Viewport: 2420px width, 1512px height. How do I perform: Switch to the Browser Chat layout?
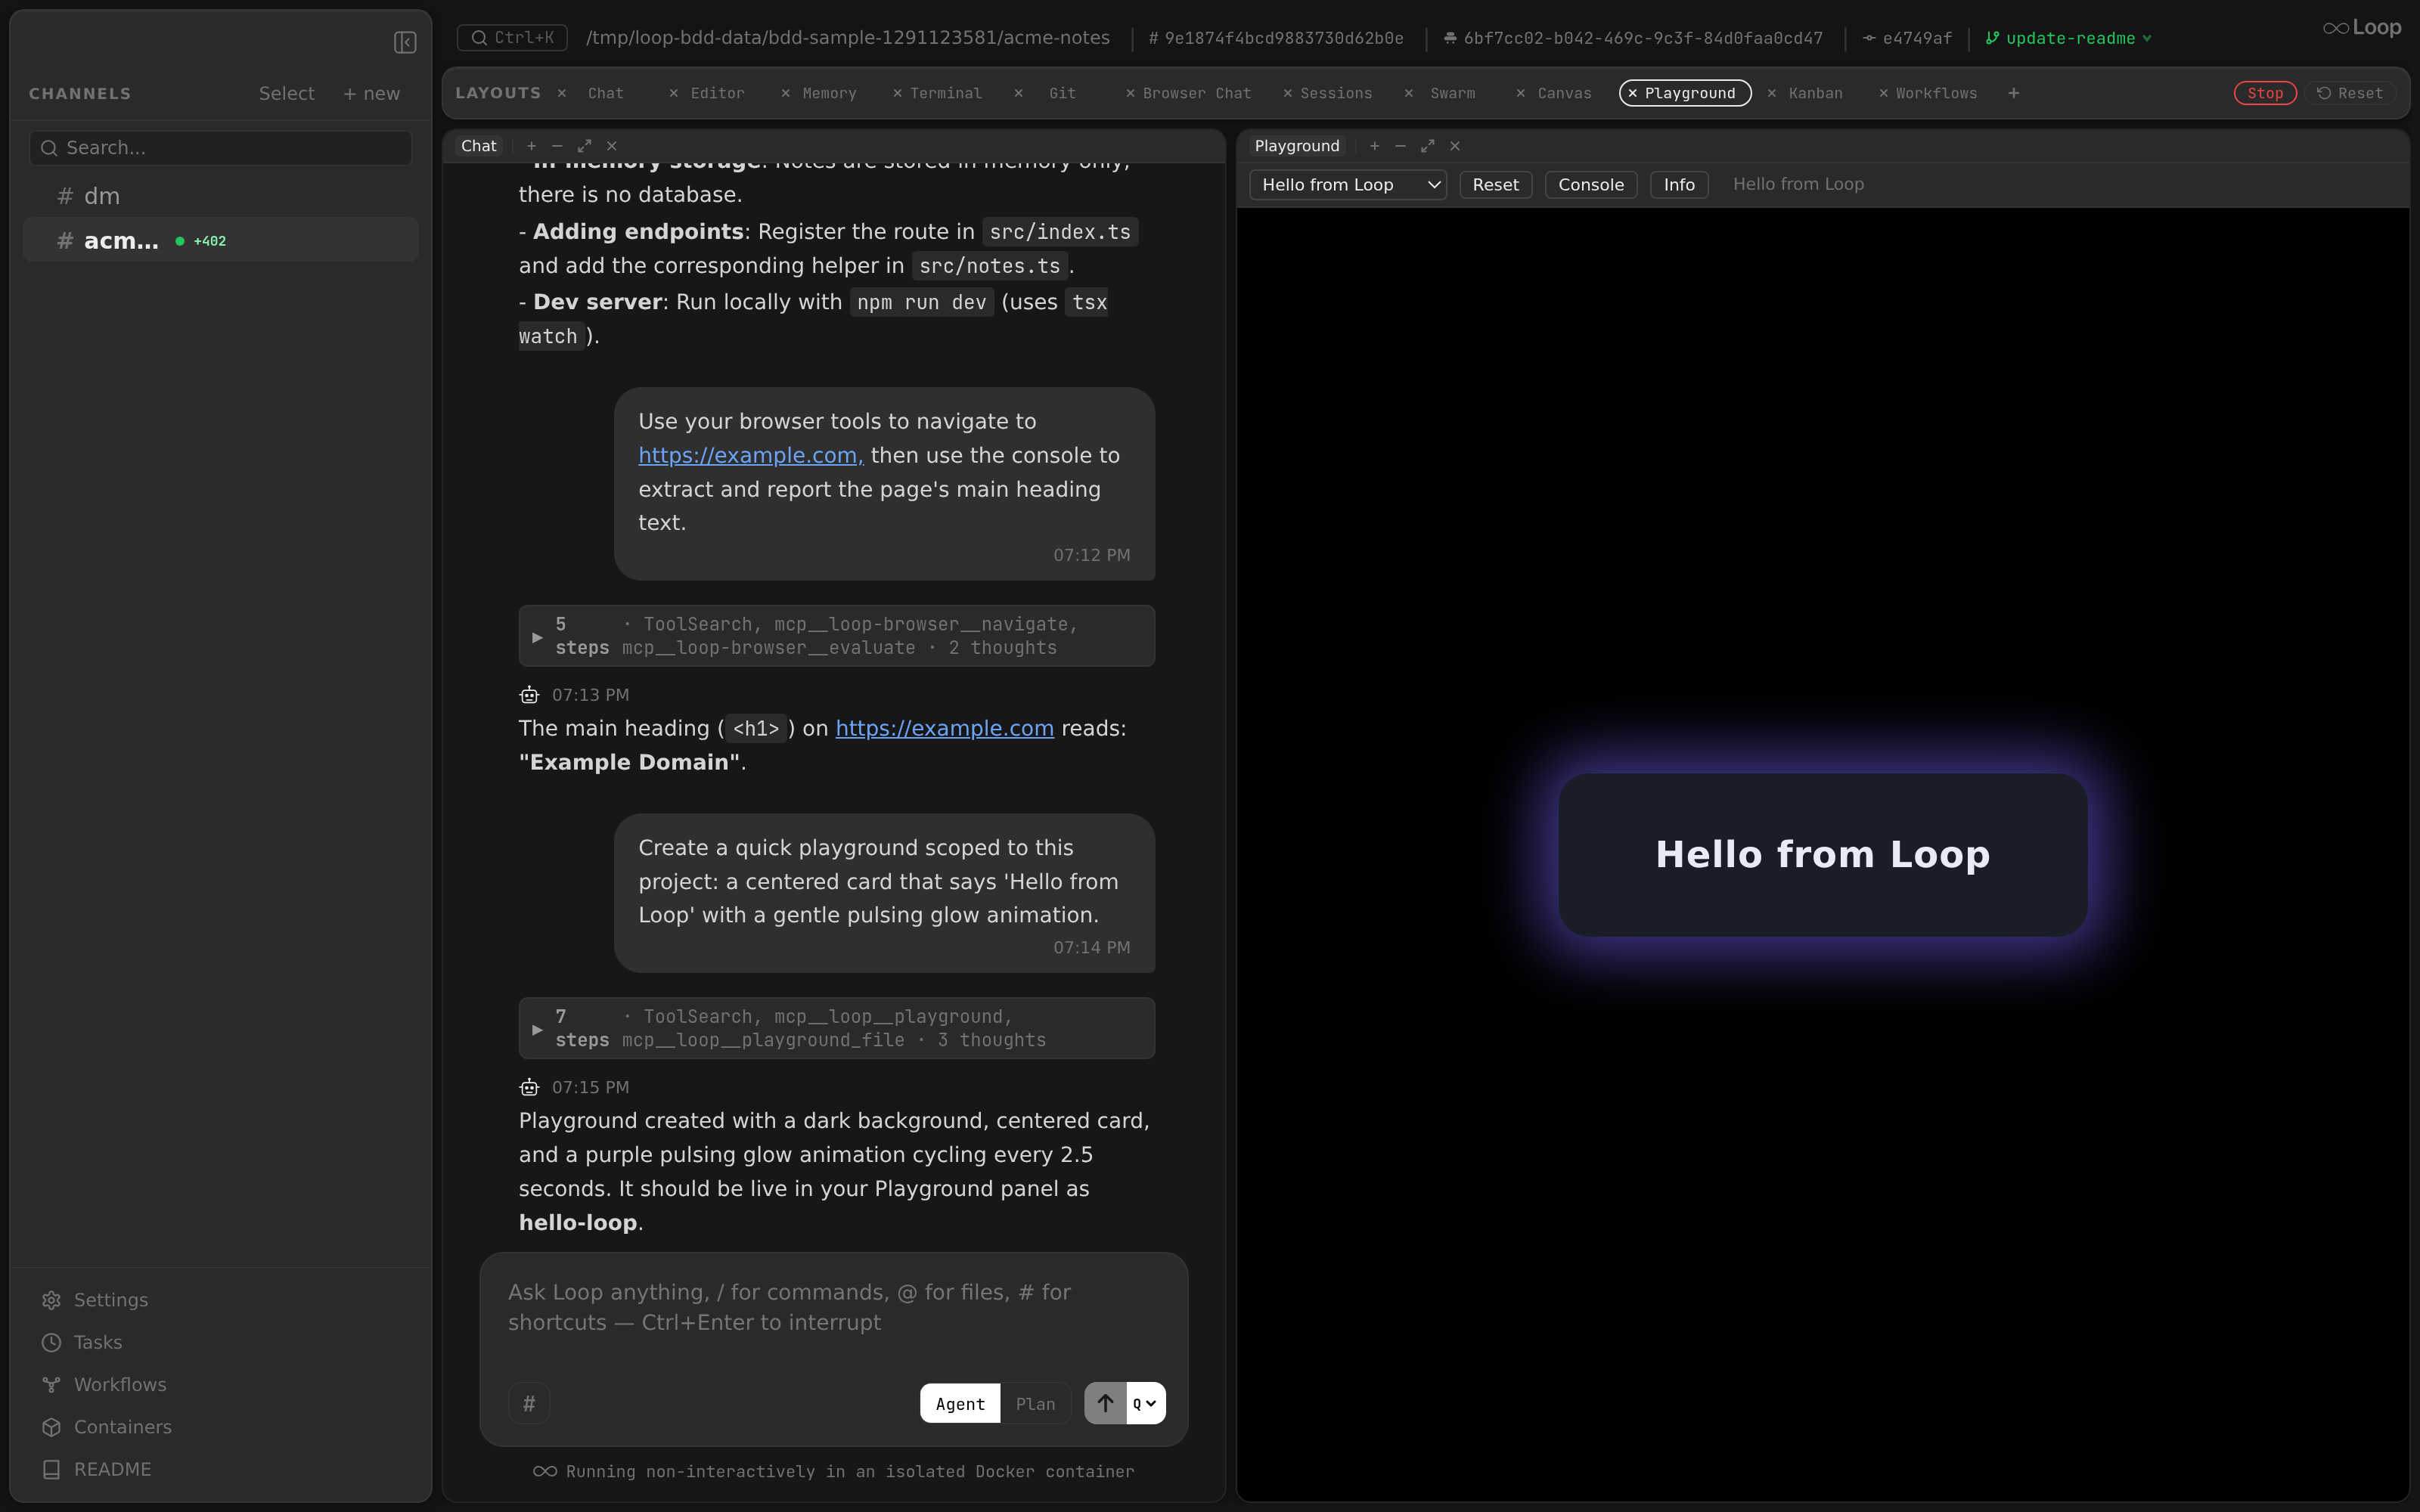point(1196,93)
